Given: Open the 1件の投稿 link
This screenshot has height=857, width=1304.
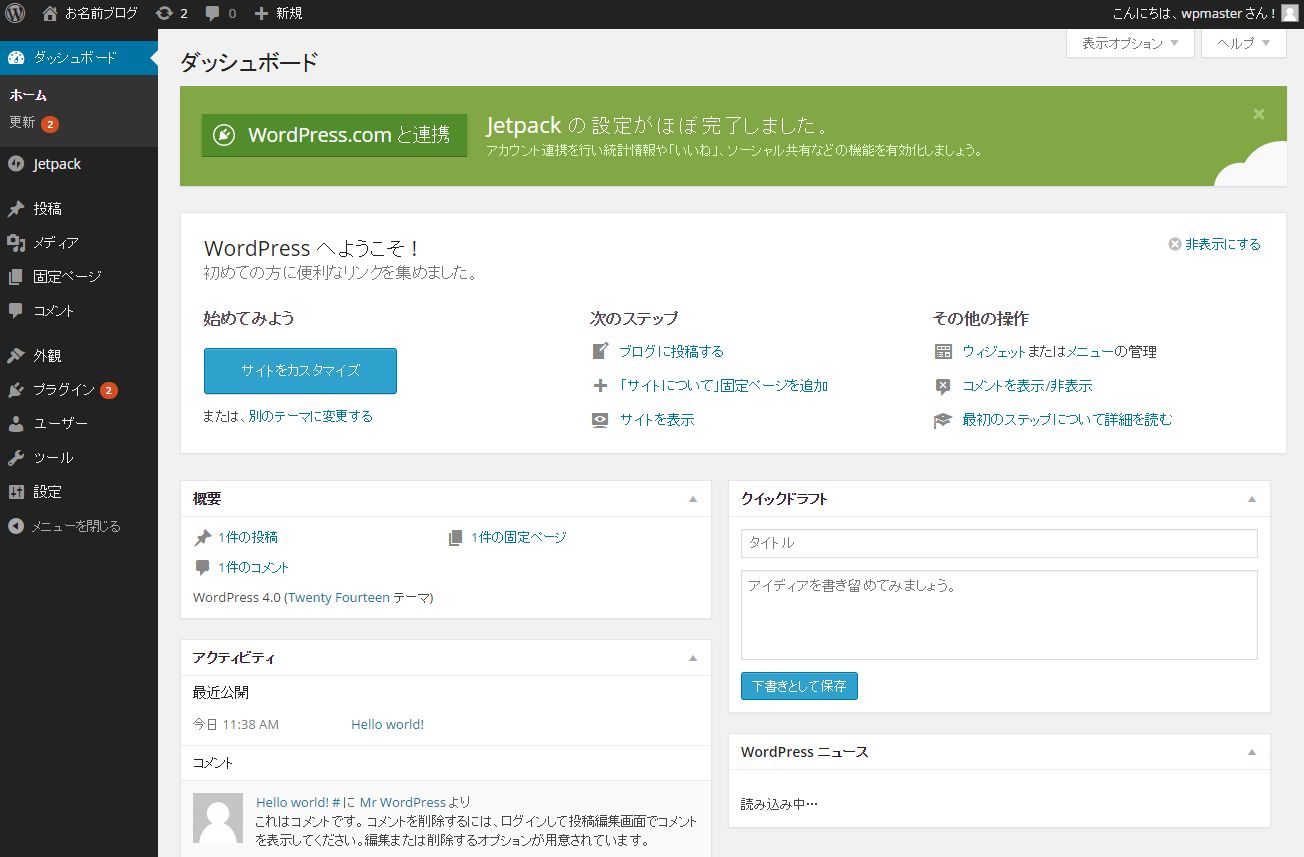Looking at the screenshot, I should 248,537.
